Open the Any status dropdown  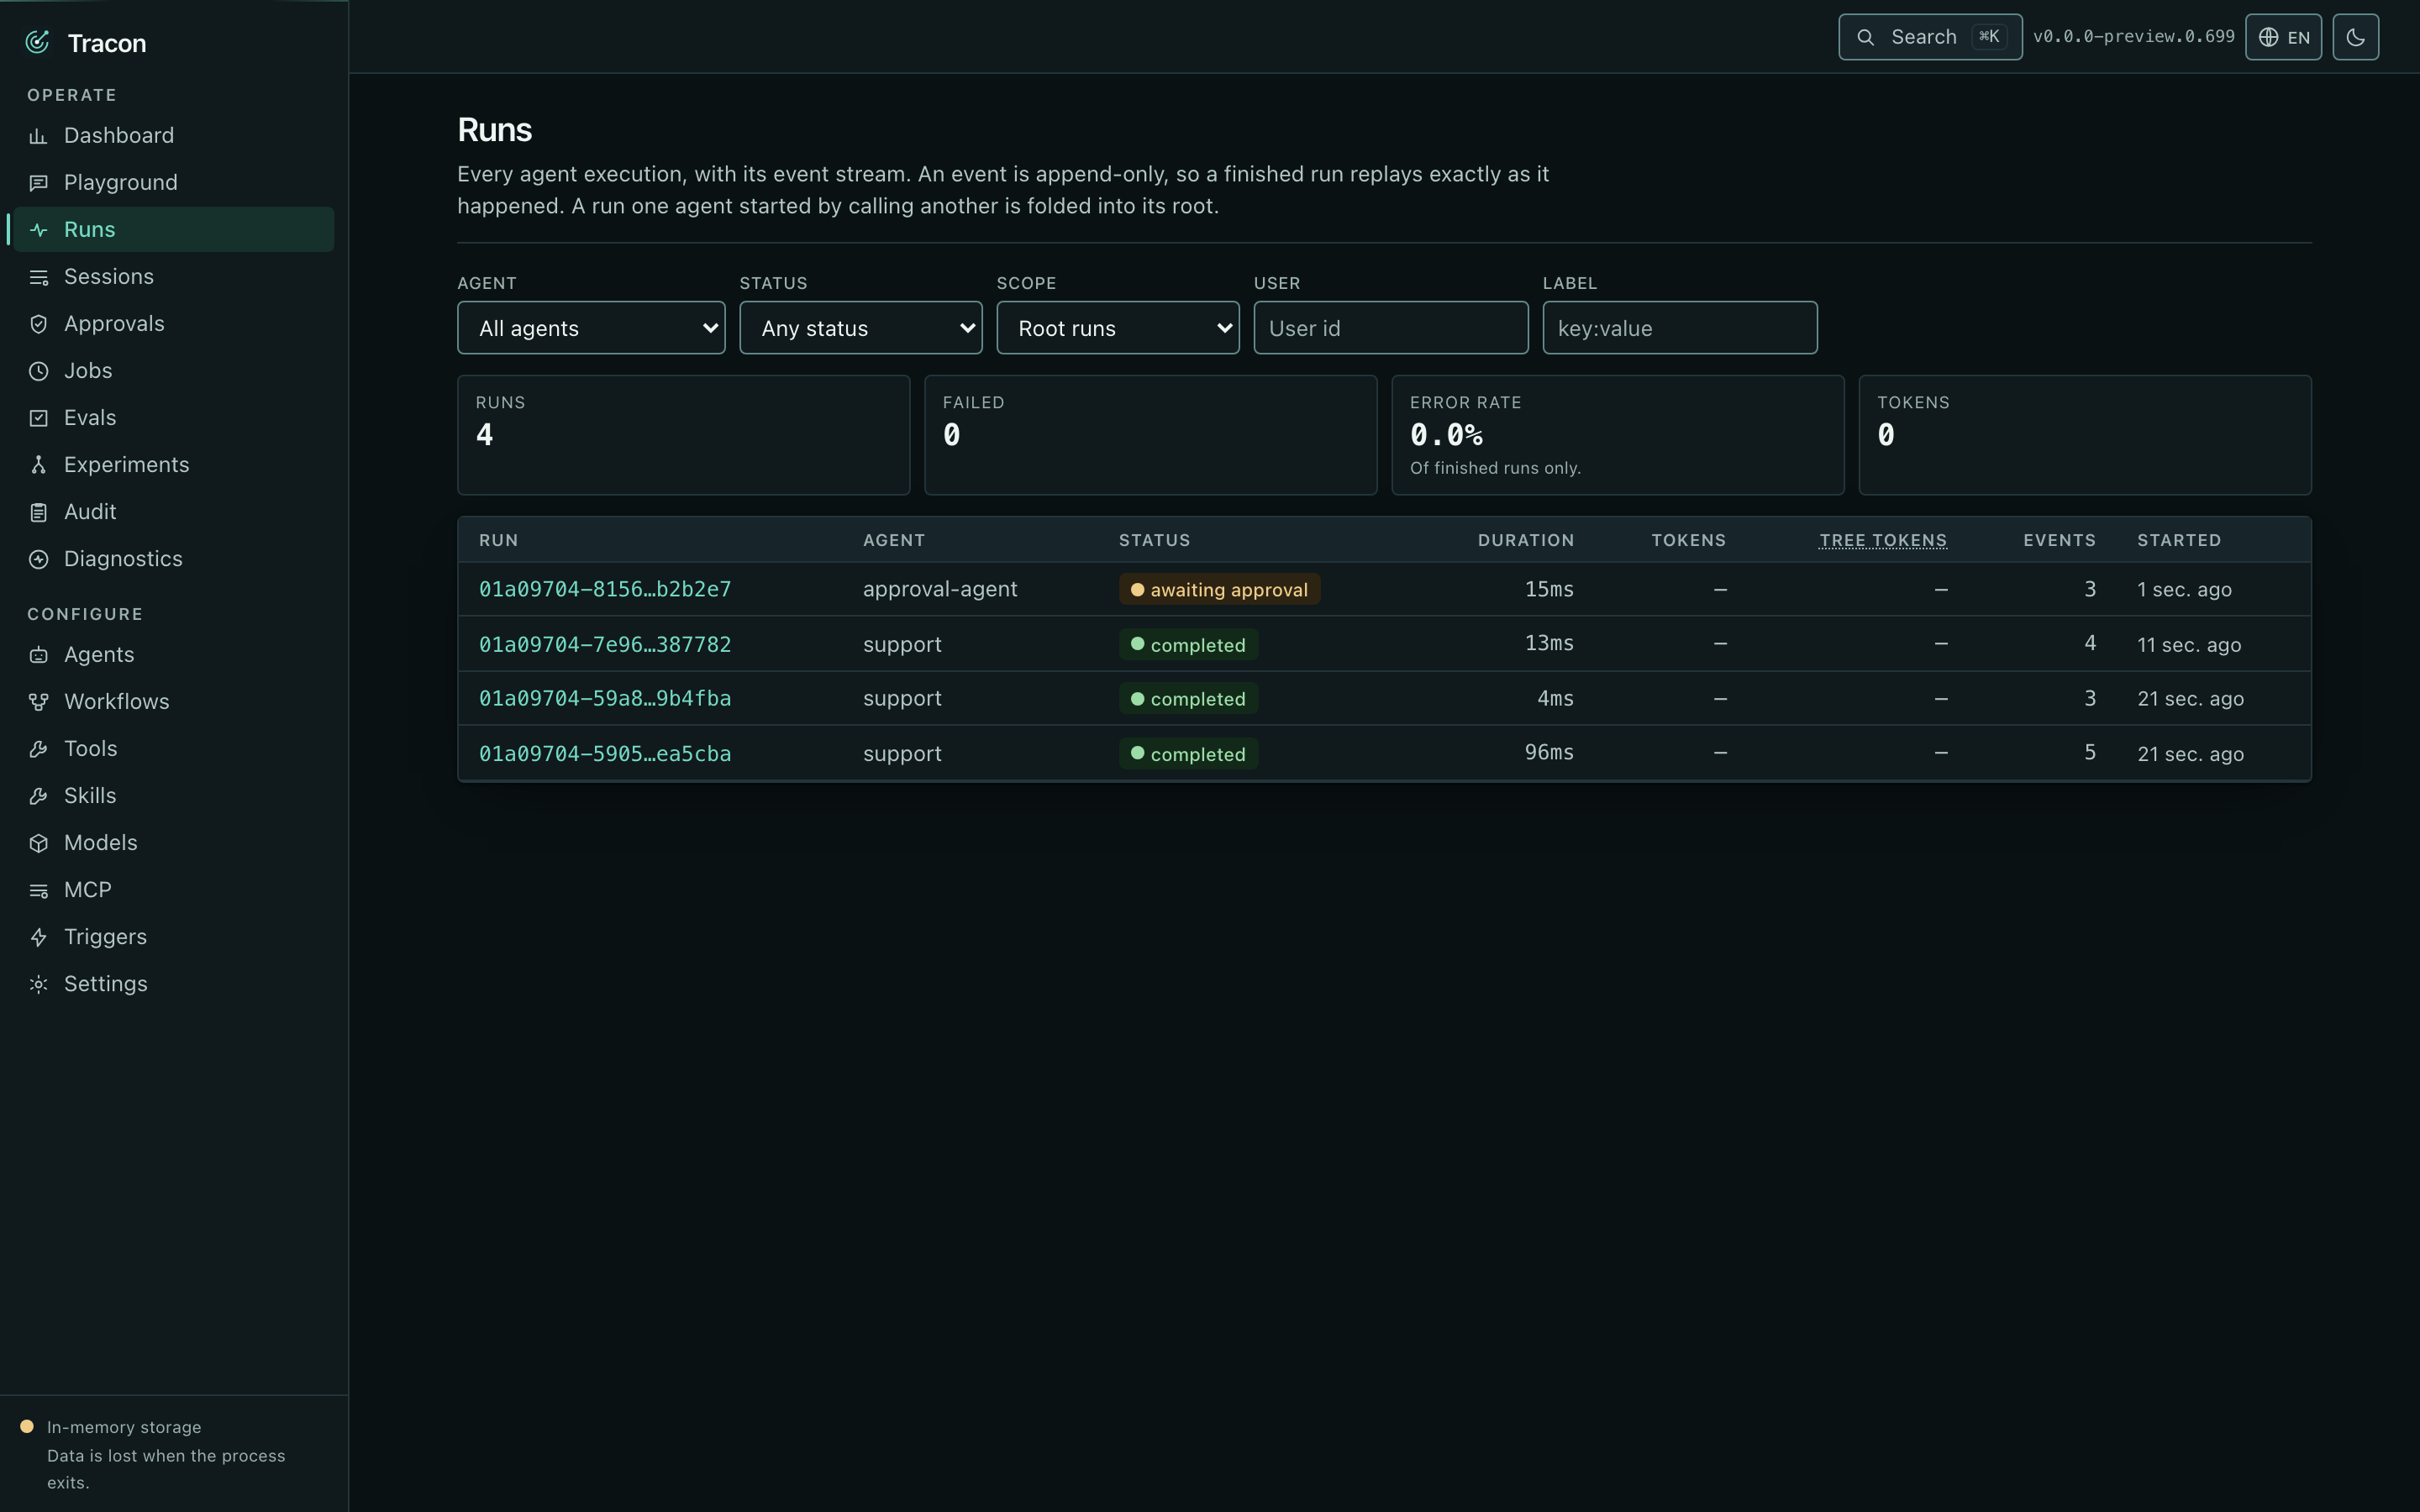click(860, 328)
